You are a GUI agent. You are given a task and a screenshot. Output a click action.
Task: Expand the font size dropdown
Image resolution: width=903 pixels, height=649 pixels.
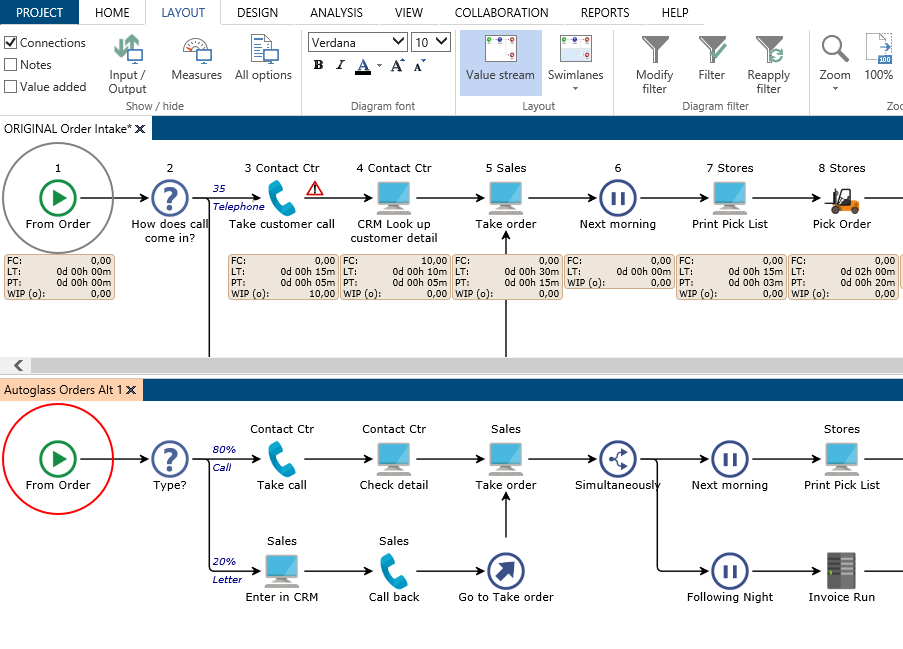[443, 42]
